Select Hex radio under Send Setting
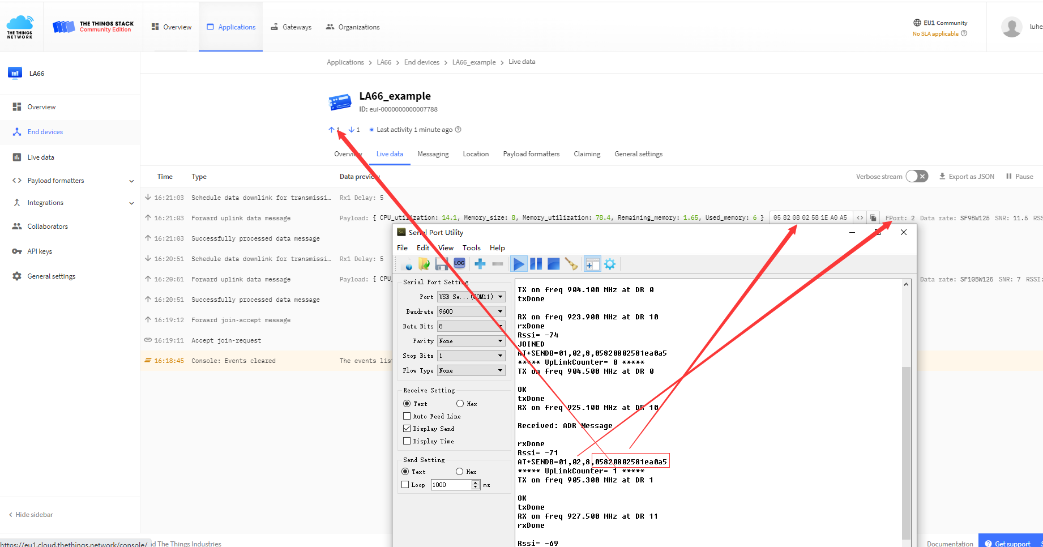1043x547 pixels. [459, 471]
